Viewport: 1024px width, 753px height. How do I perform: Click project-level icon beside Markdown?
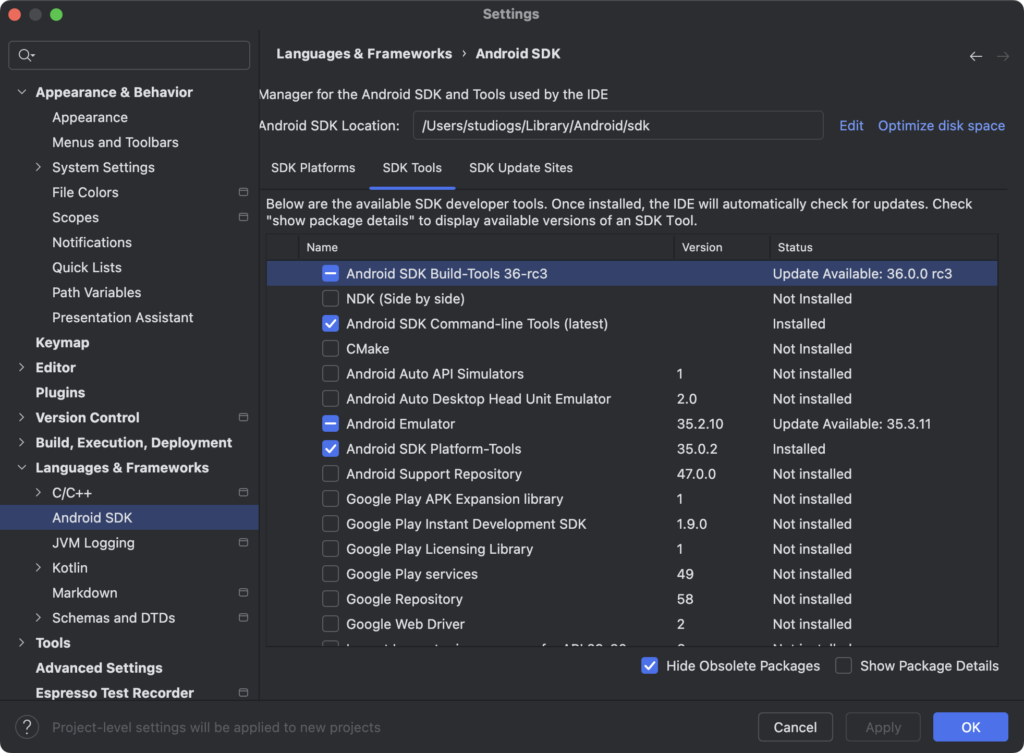click(x=244, y=592)
